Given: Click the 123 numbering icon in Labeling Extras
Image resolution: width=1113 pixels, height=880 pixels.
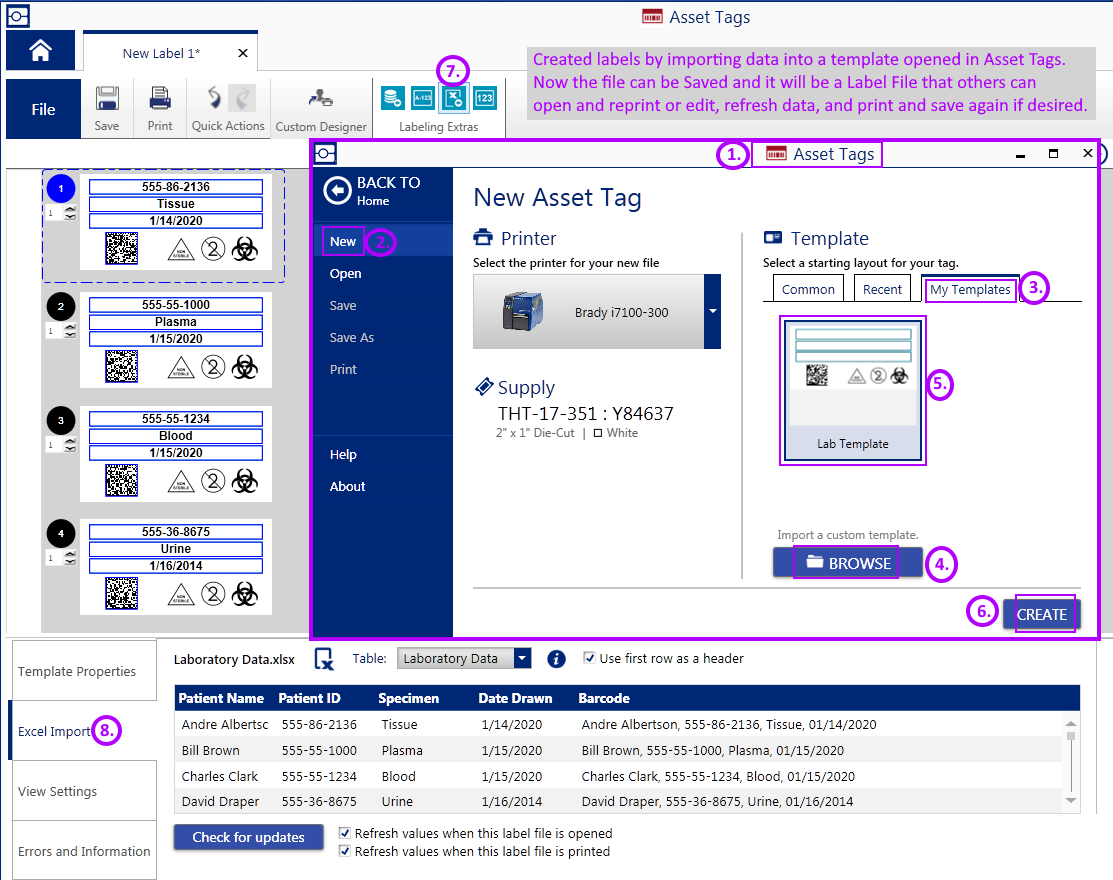Looking at the screenshot, I should click(484, 98).
